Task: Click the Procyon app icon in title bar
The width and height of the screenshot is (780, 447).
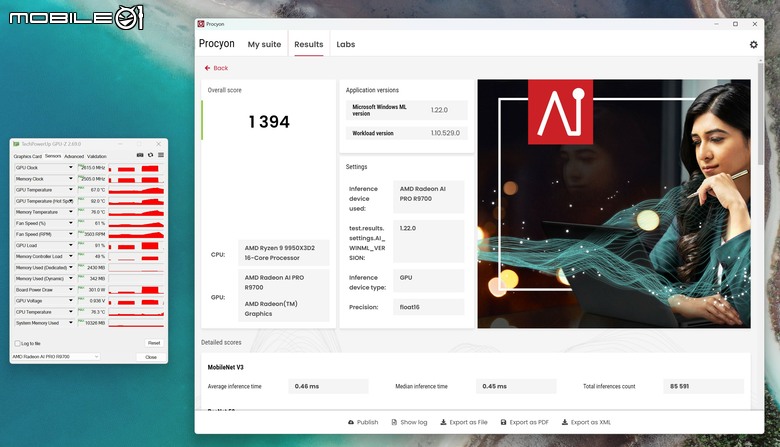Action: pyautogui.click(x=201, y=24)
